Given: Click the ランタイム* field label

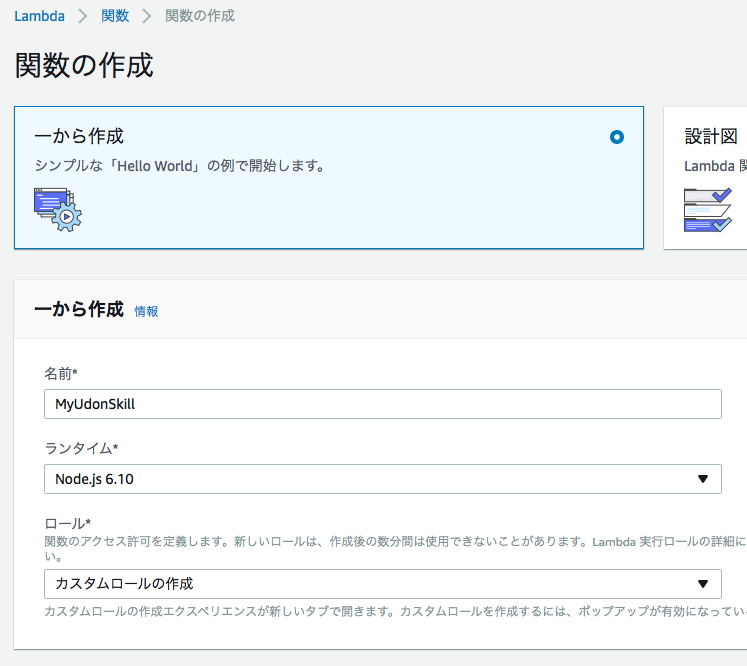Looking at the screenshot, I should point(81,448).
